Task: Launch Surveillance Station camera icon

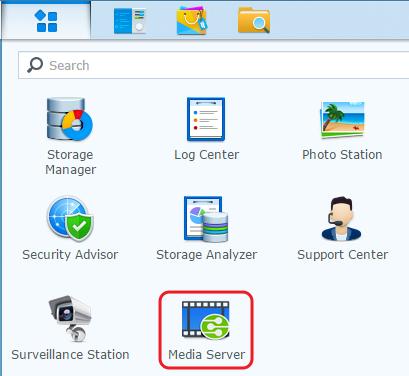Action: click(x=70, y=318)
